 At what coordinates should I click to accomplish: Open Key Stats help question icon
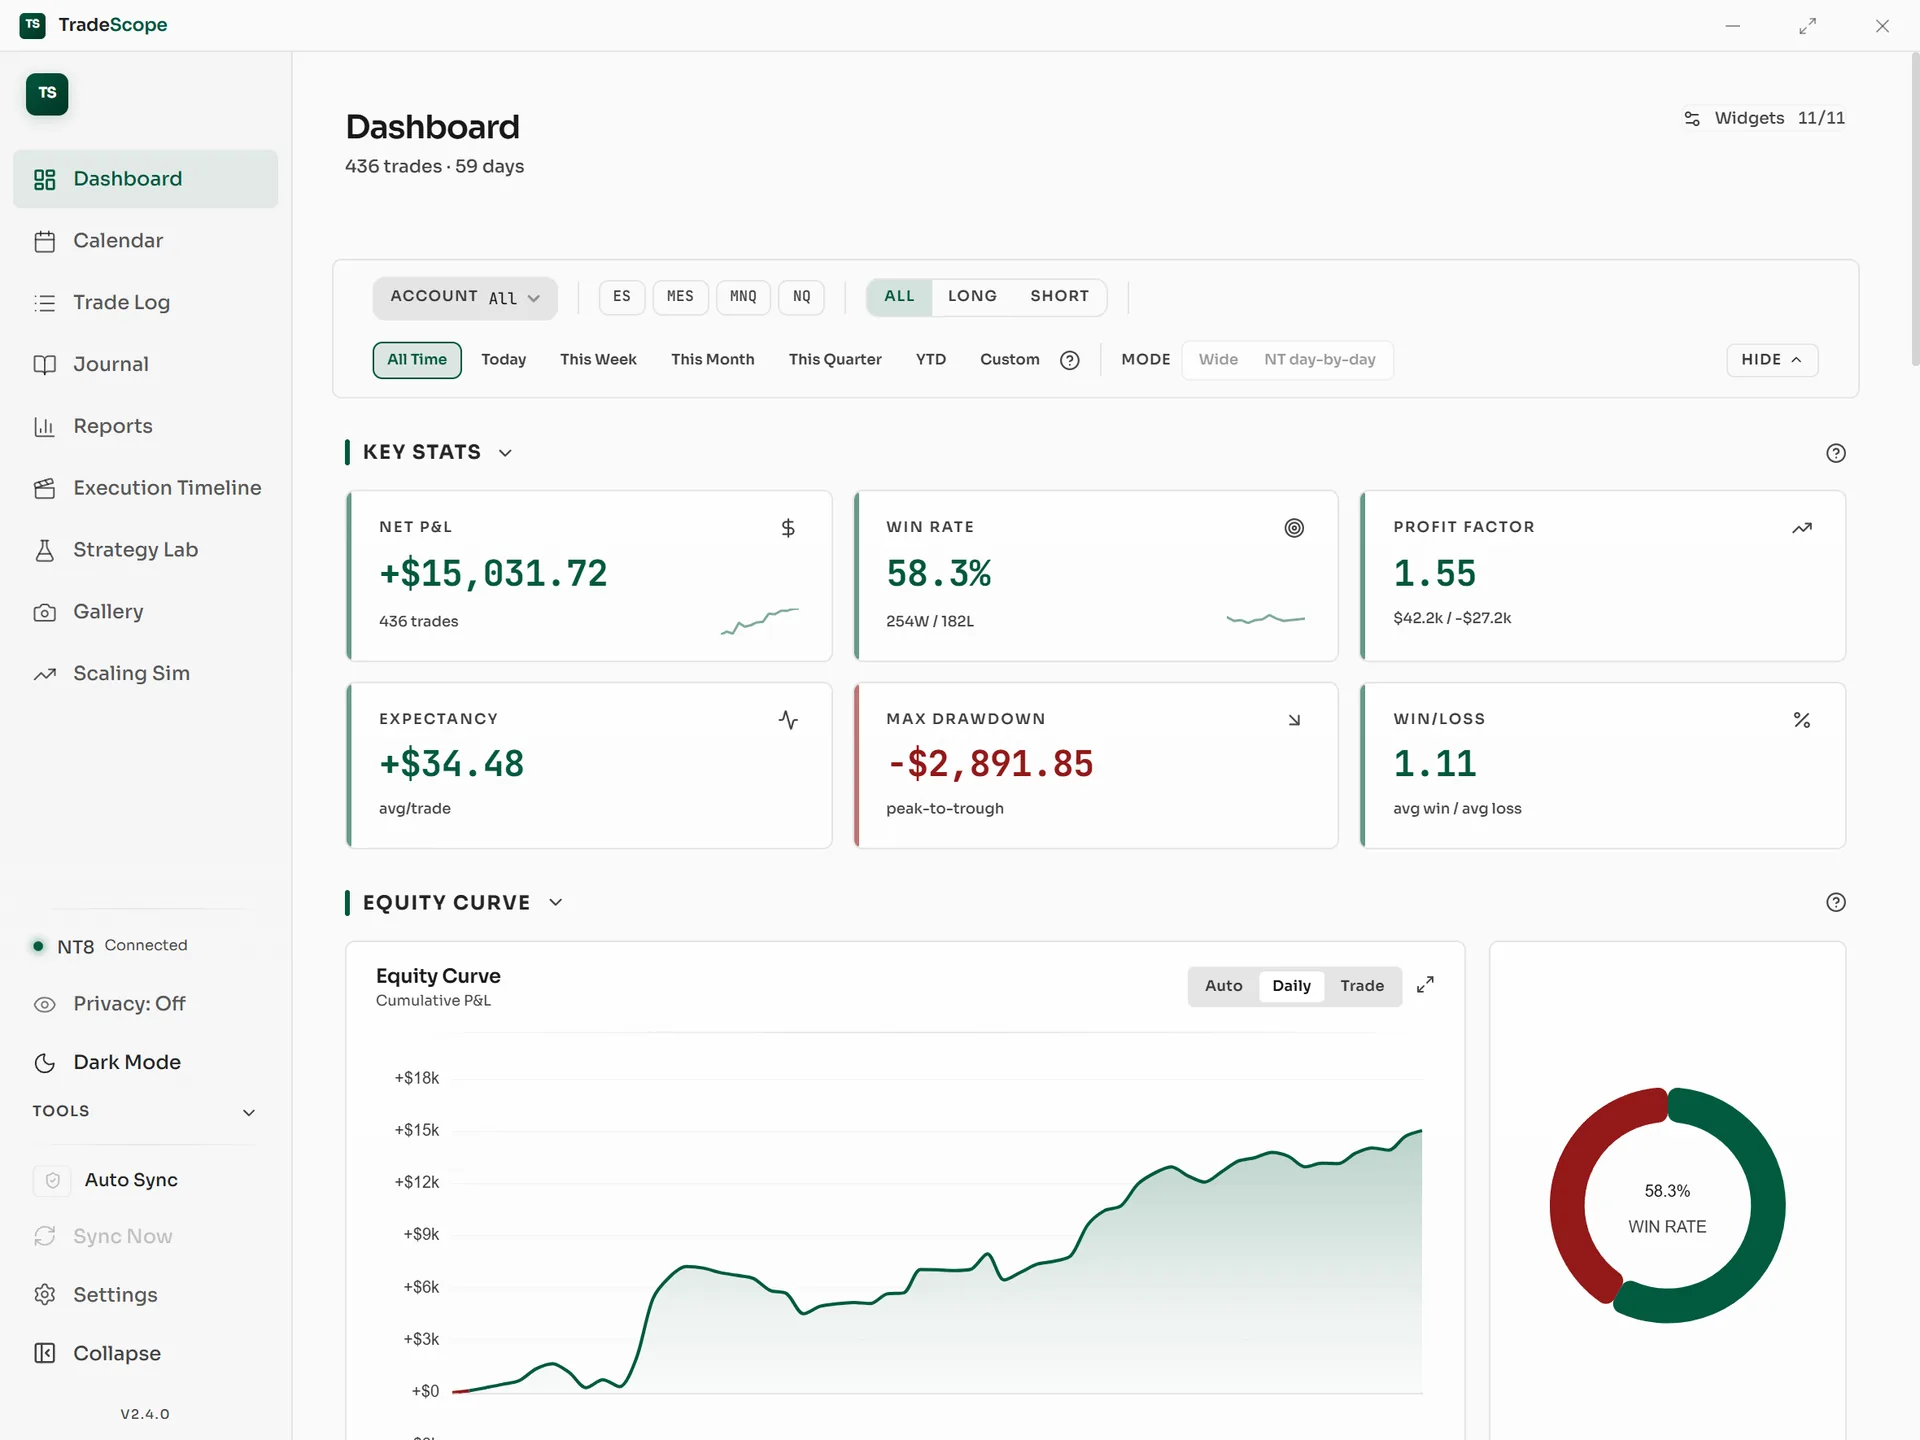1836,453
